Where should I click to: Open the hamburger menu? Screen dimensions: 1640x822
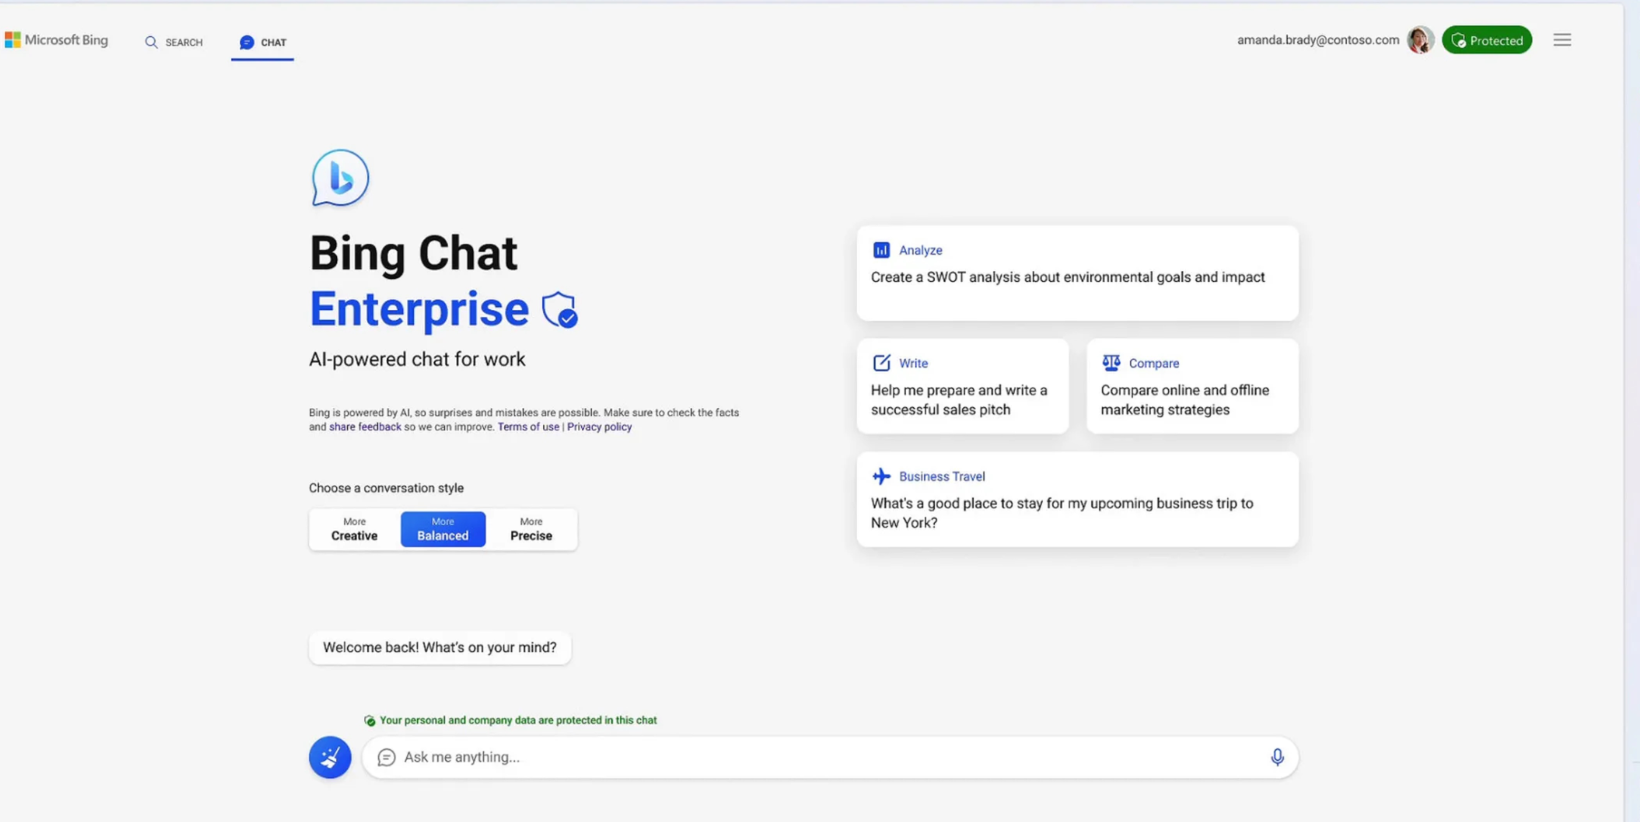tap(1562, 40)
